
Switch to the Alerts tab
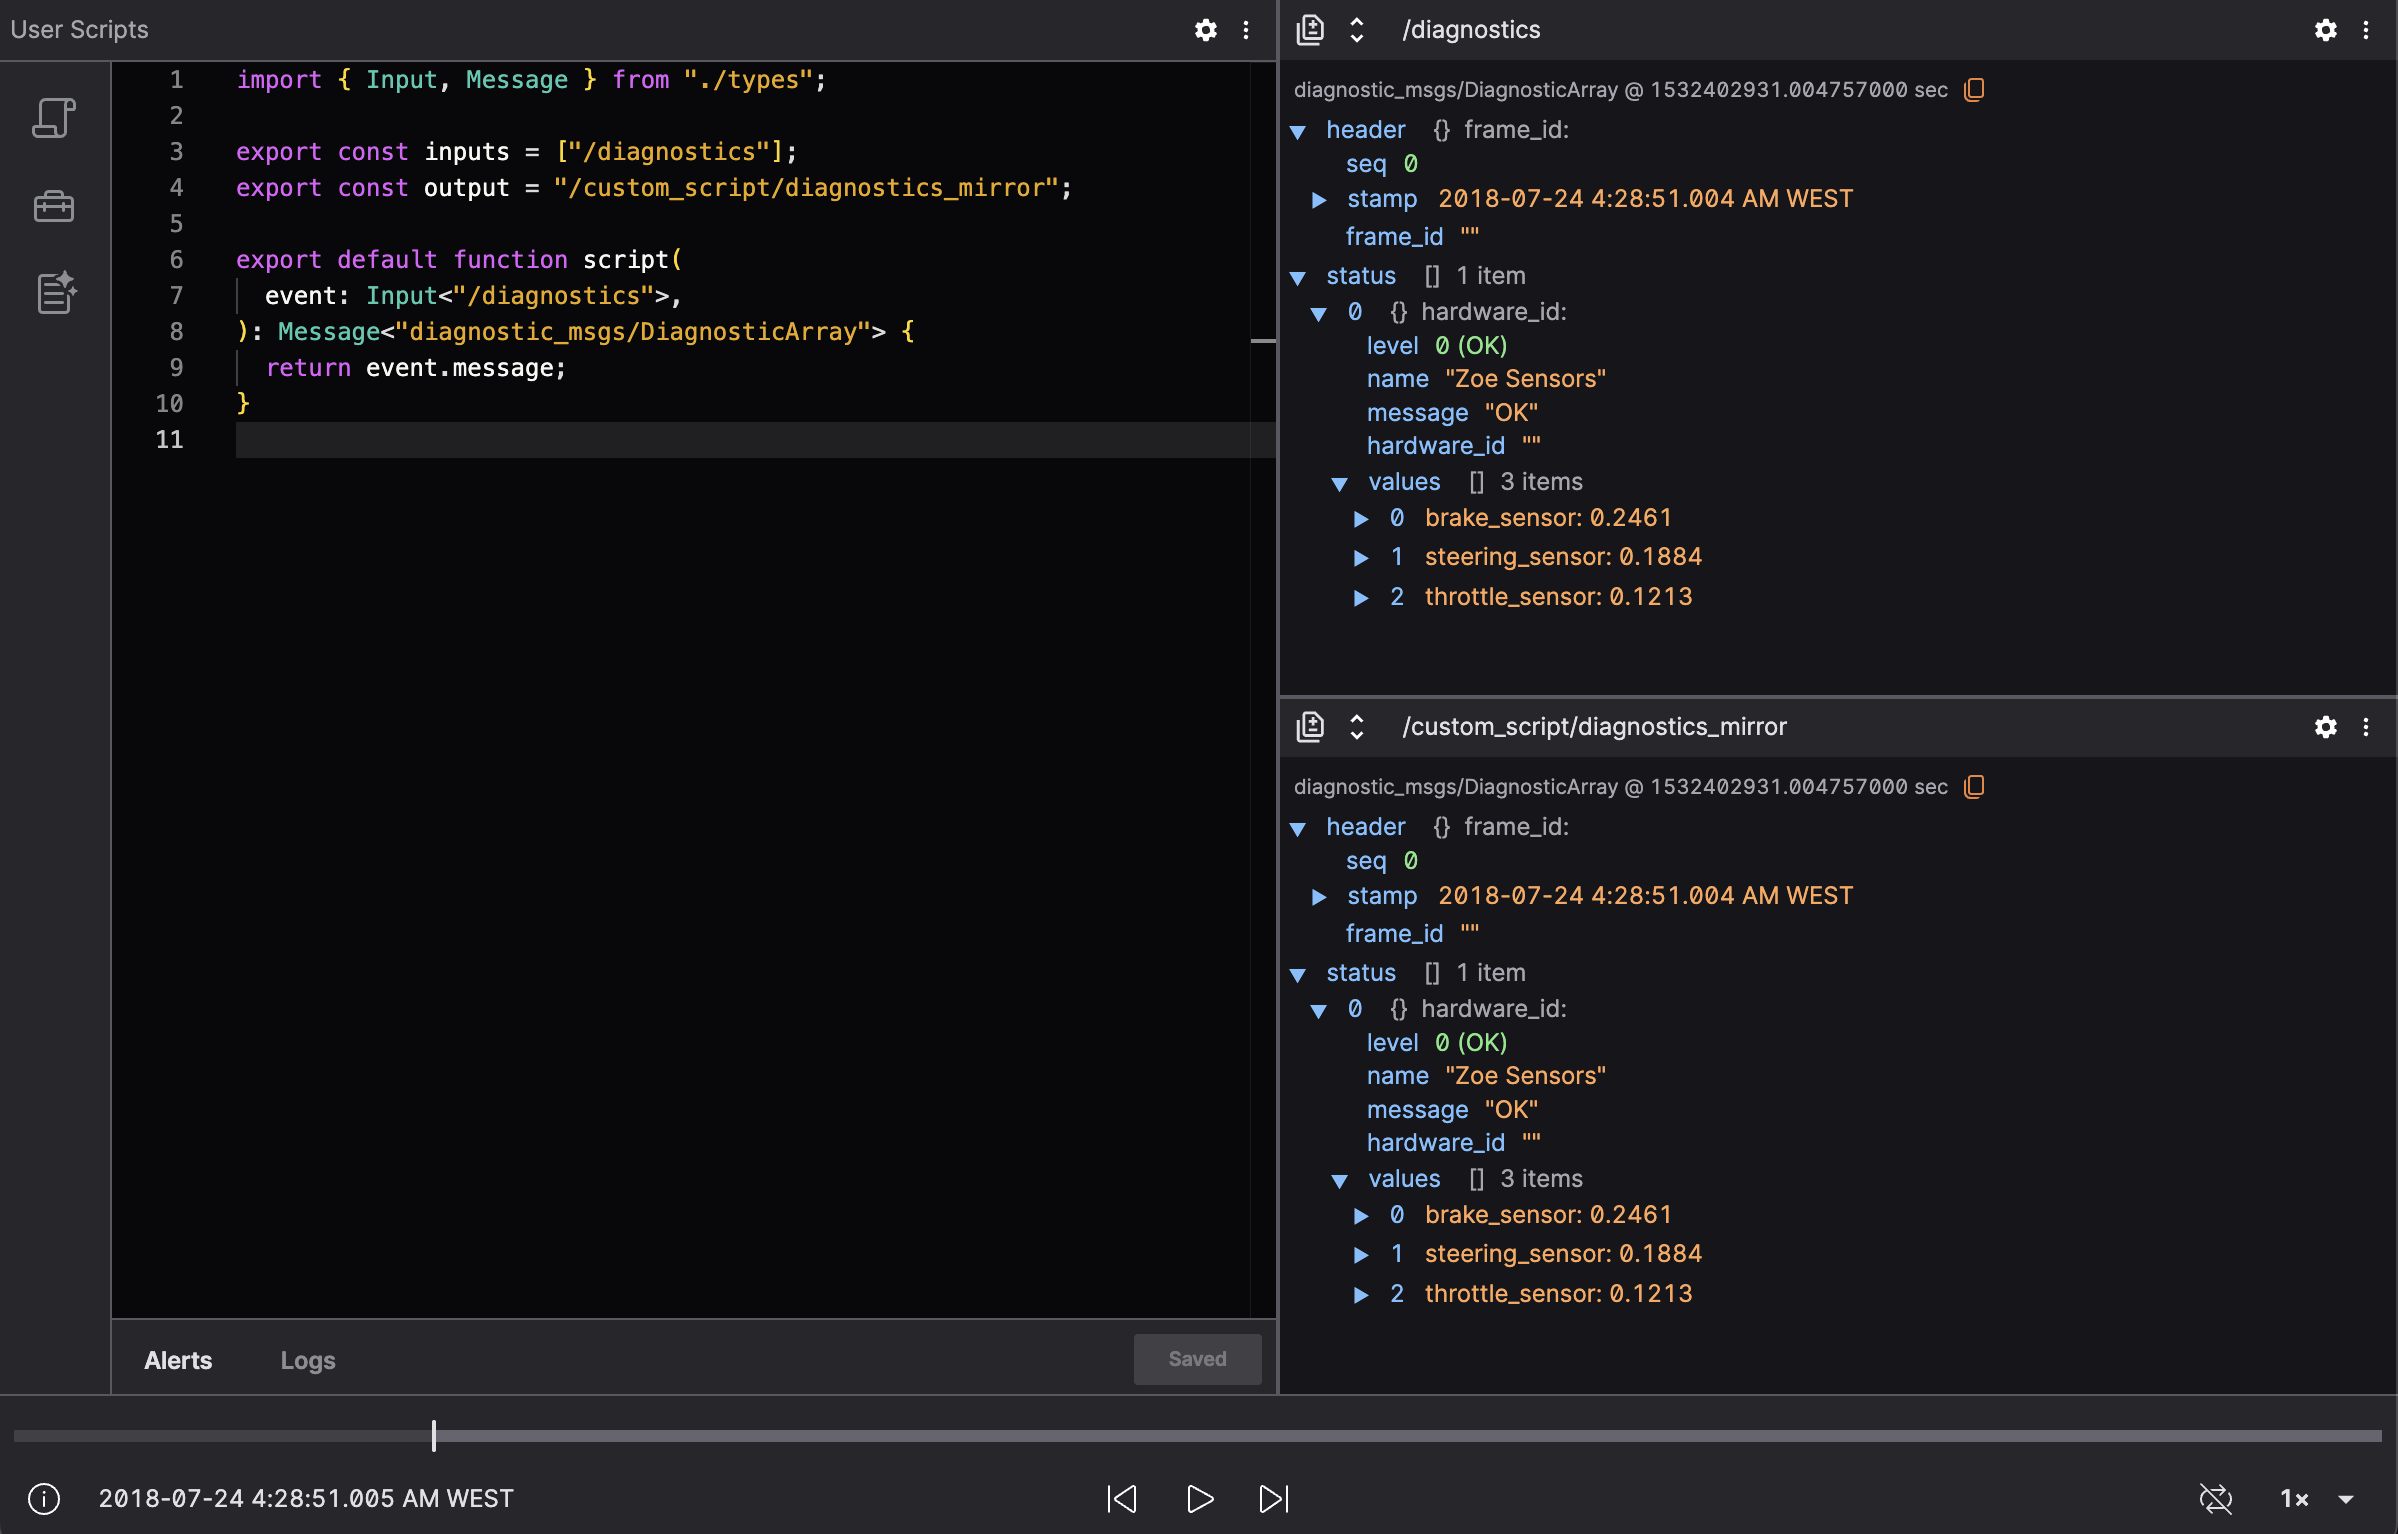178,1360
